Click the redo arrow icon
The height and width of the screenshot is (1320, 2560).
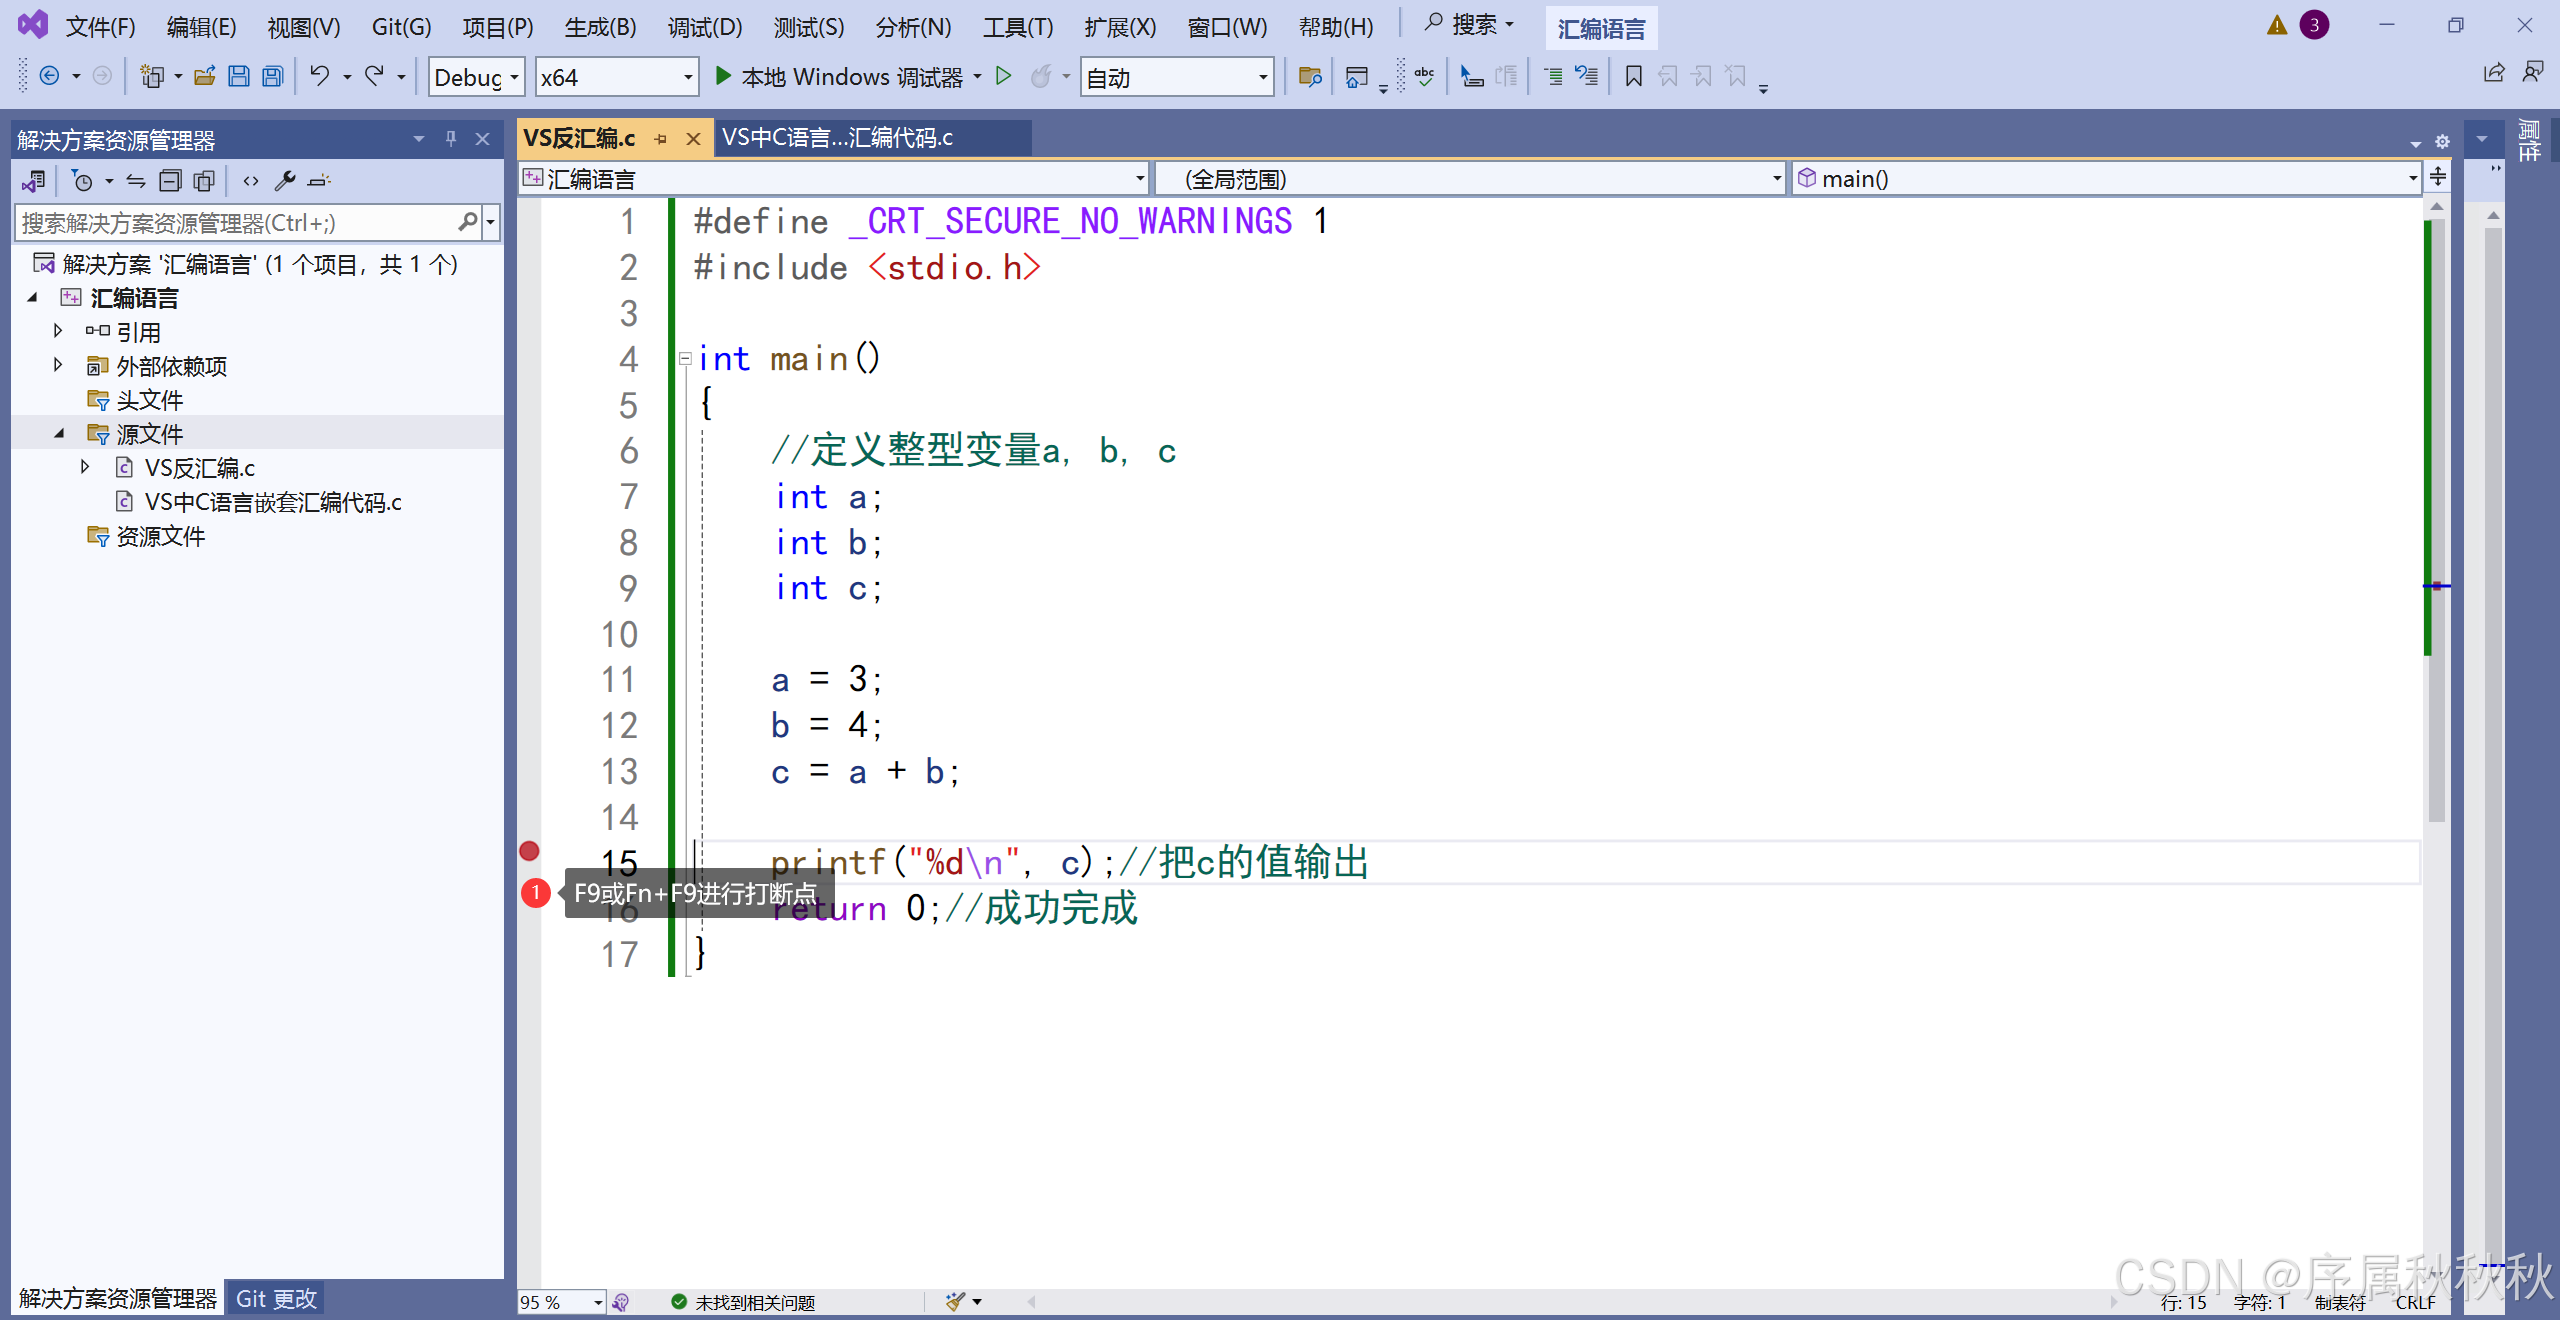[374, 76]
